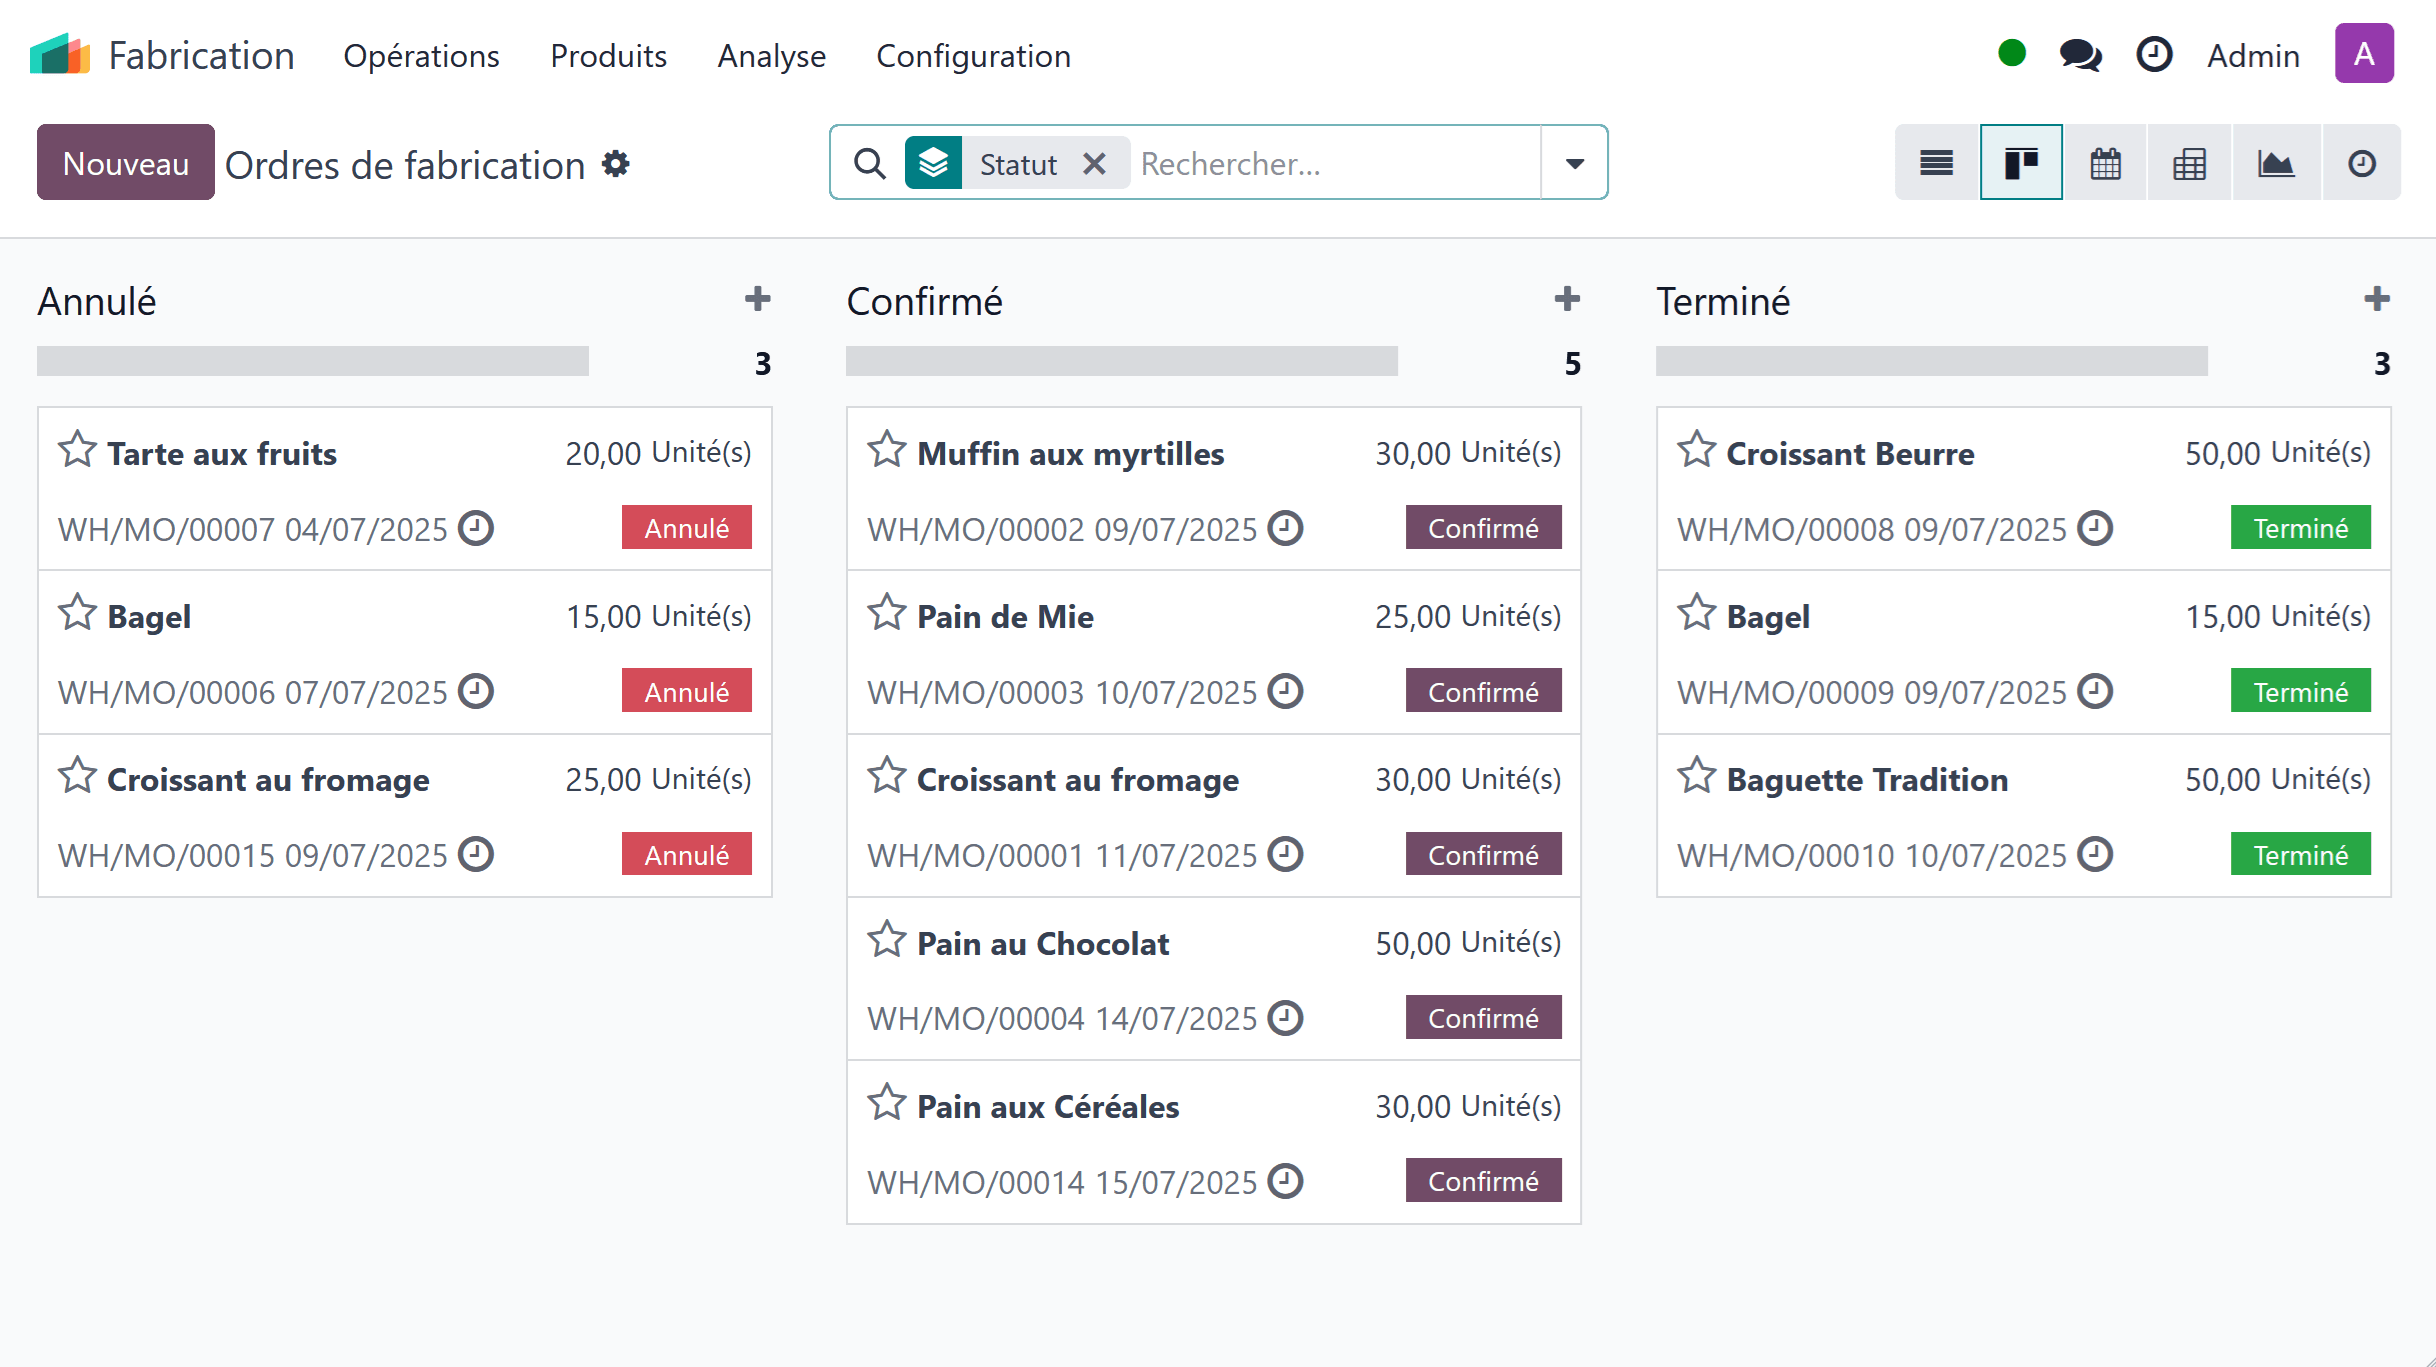Click activity clock on WH/MO/00007 card
Screen dimensions: 2436x1367
(x=476, y=528)
